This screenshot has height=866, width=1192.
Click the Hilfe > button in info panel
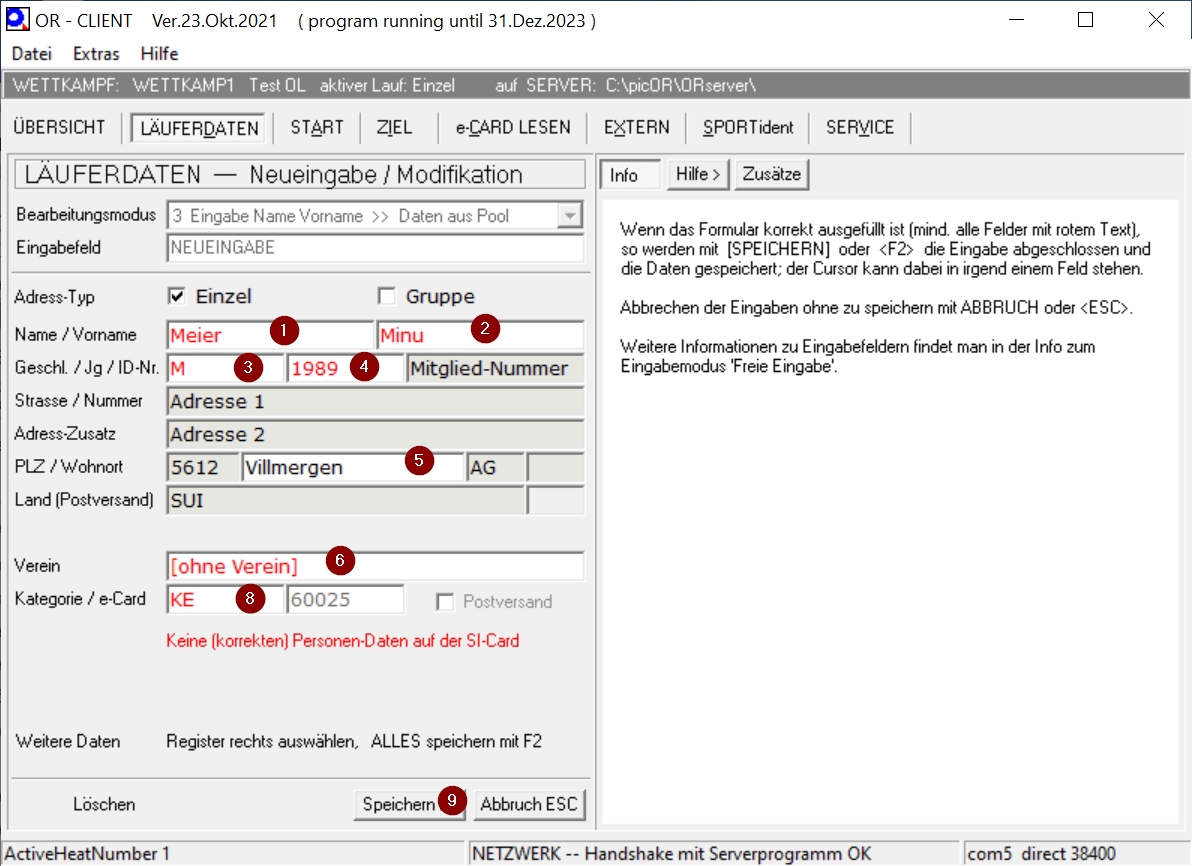tap(698, 174)
